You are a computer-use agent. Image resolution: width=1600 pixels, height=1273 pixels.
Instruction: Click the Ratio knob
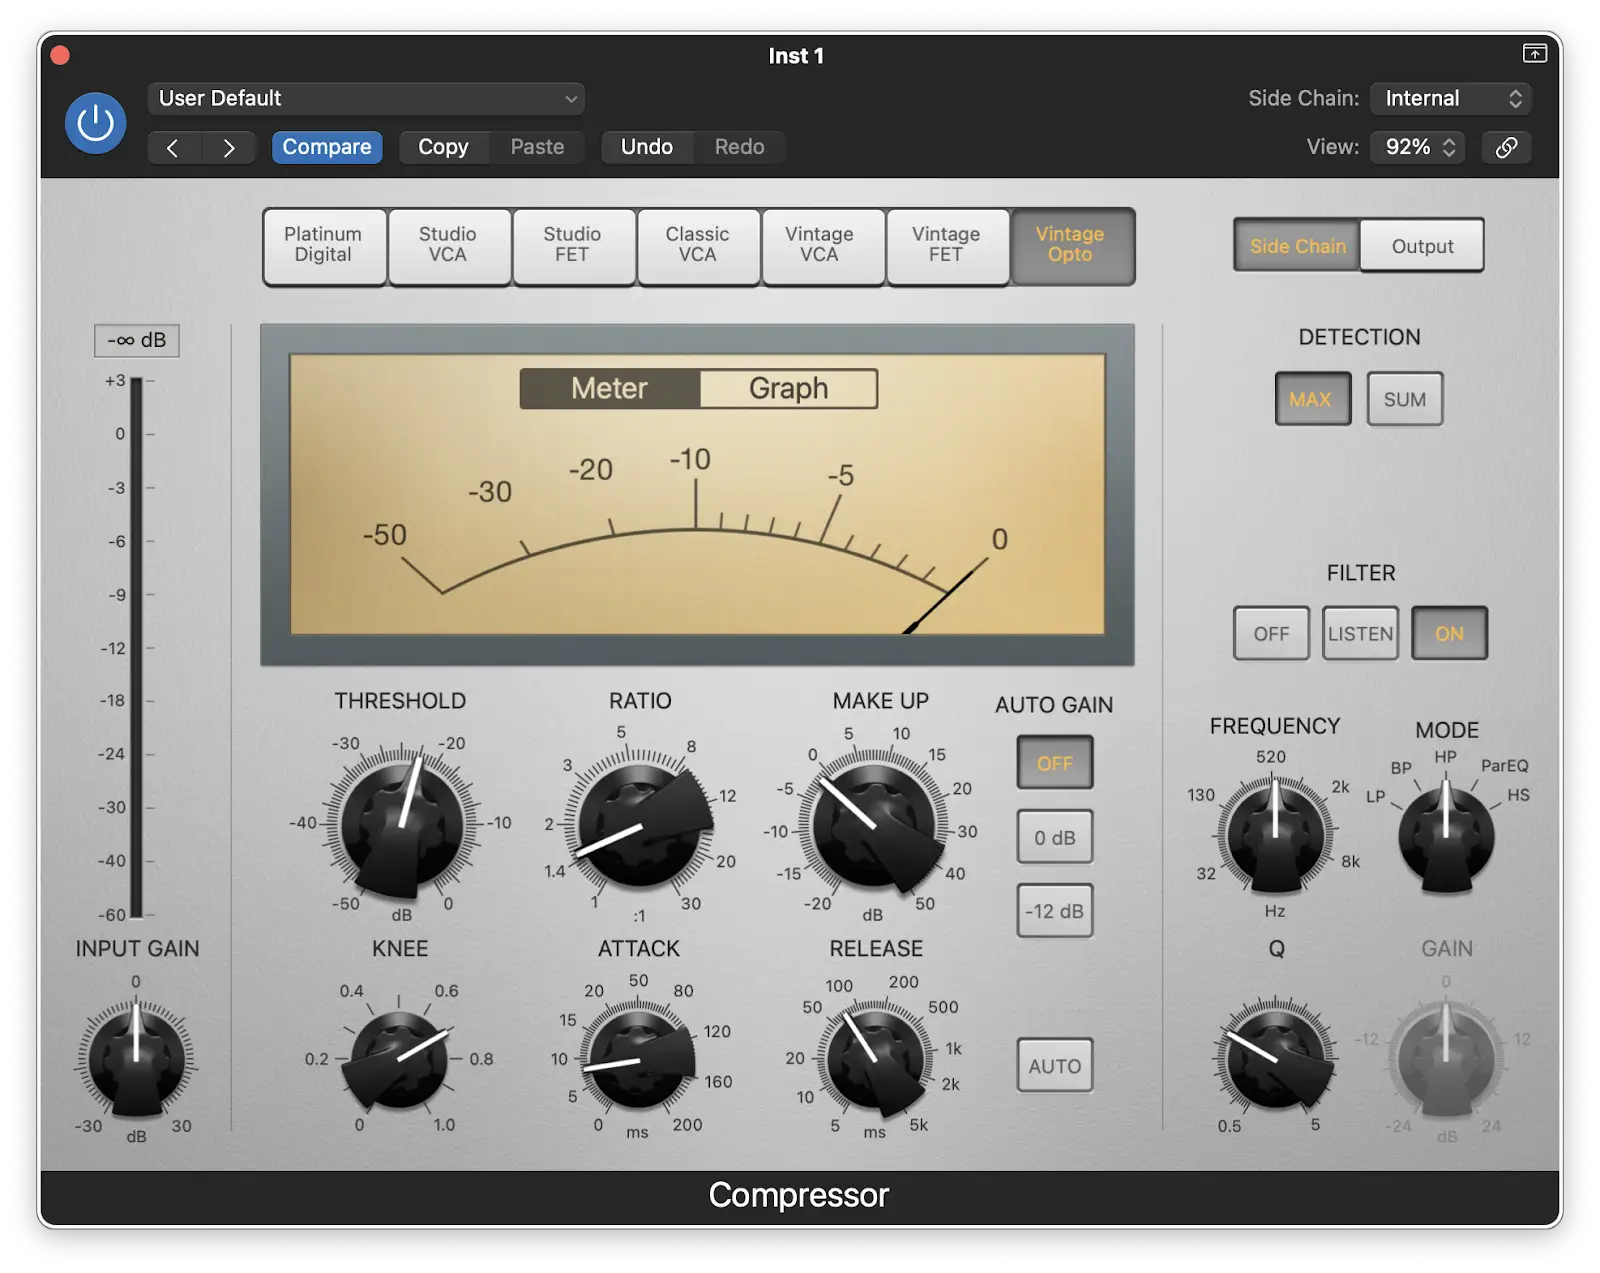pos(639,827)
